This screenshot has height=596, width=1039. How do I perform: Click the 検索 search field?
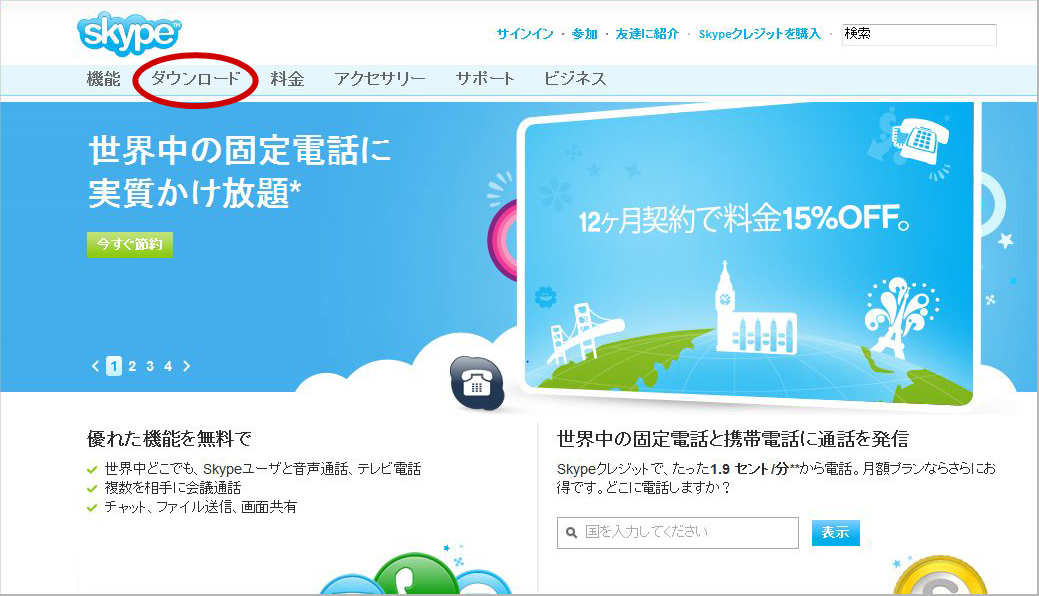[918, 34]
